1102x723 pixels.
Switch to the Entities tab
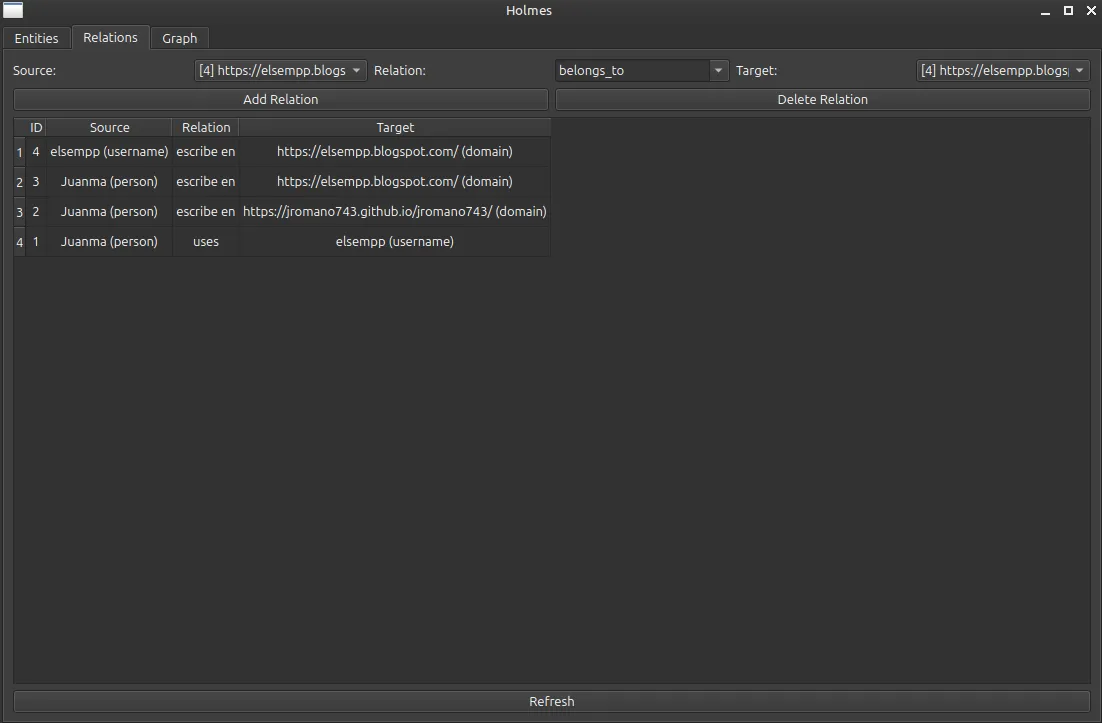pyautogui.click(x=36, y=38)
